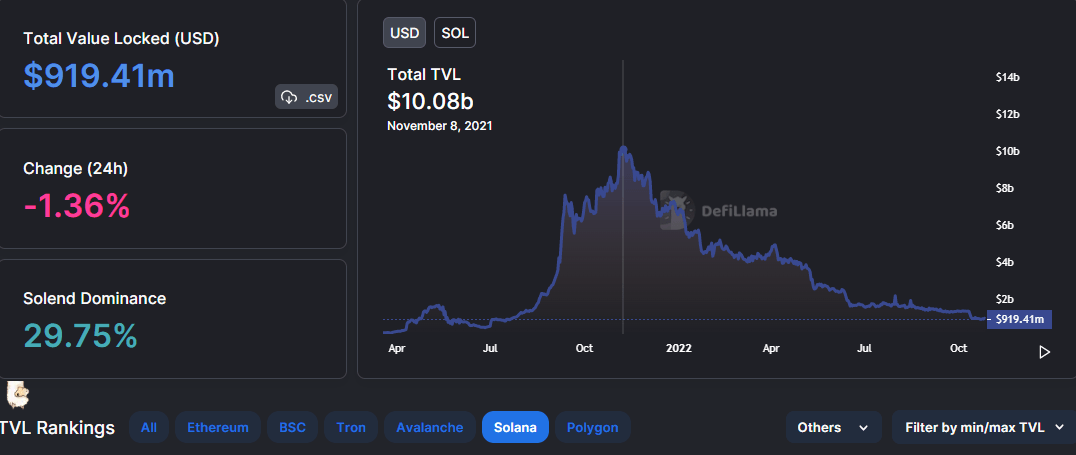This screenshot has width=1076, height=455.
Task: Show Avalanche TVL rankings
Action: [429, 427]
